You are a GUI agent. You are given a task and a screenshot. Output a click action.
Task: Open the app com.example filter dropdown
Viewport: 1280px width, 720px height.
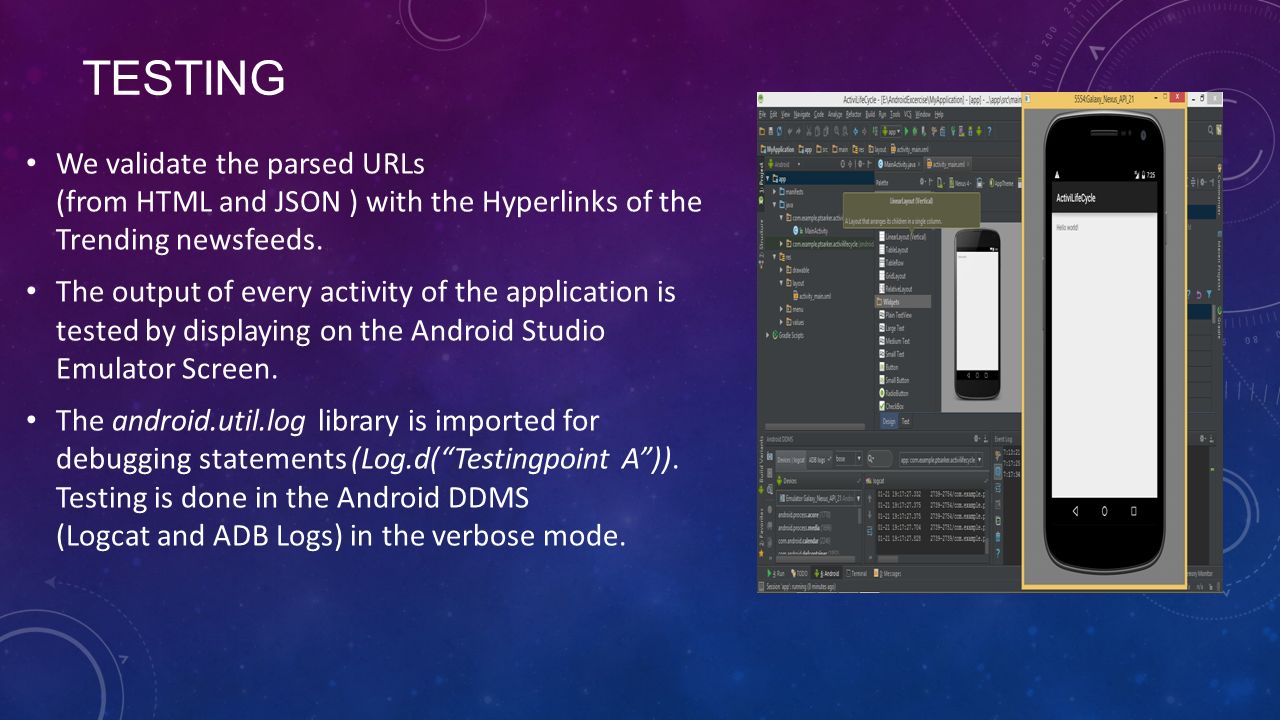coord(942,460)
